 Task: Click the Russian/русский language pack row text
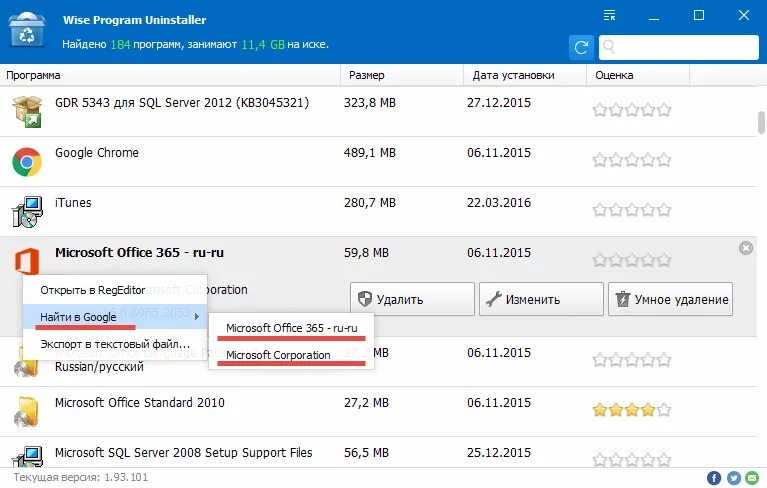pos(99,367)
